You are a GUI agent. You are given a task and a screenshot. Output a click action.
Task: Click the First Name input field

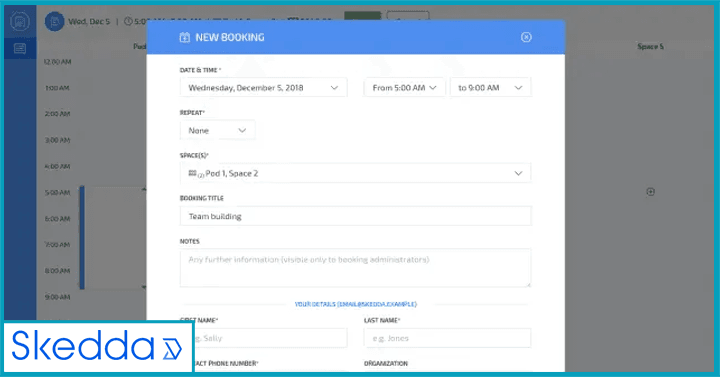[x=270, y=338]
